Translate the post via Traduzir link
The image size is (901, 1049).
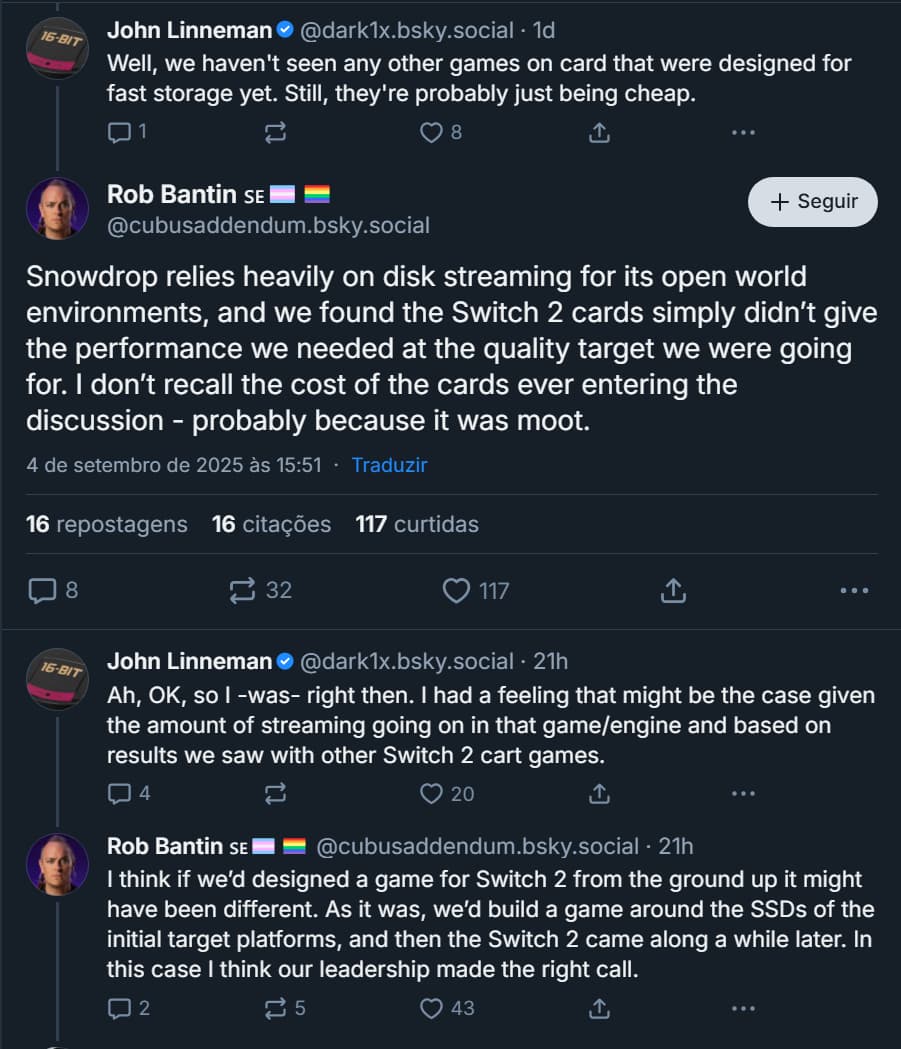[x=389, y=465]
